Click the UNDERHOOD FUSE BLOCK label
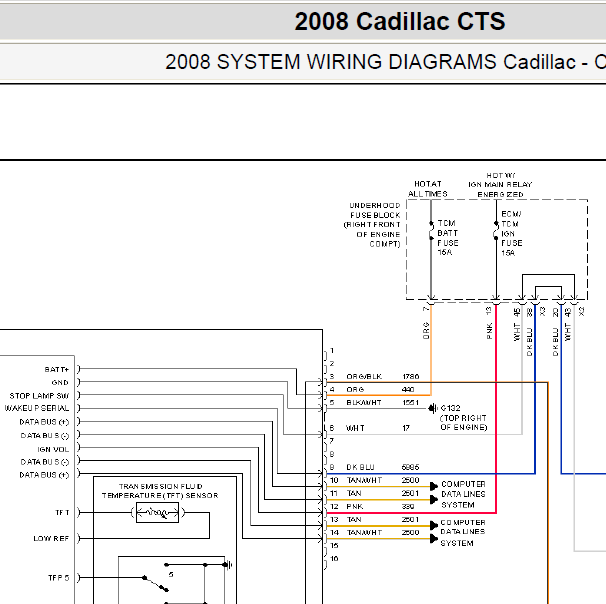This screenshot has height=604, width=606. click(x=373, y=225)
